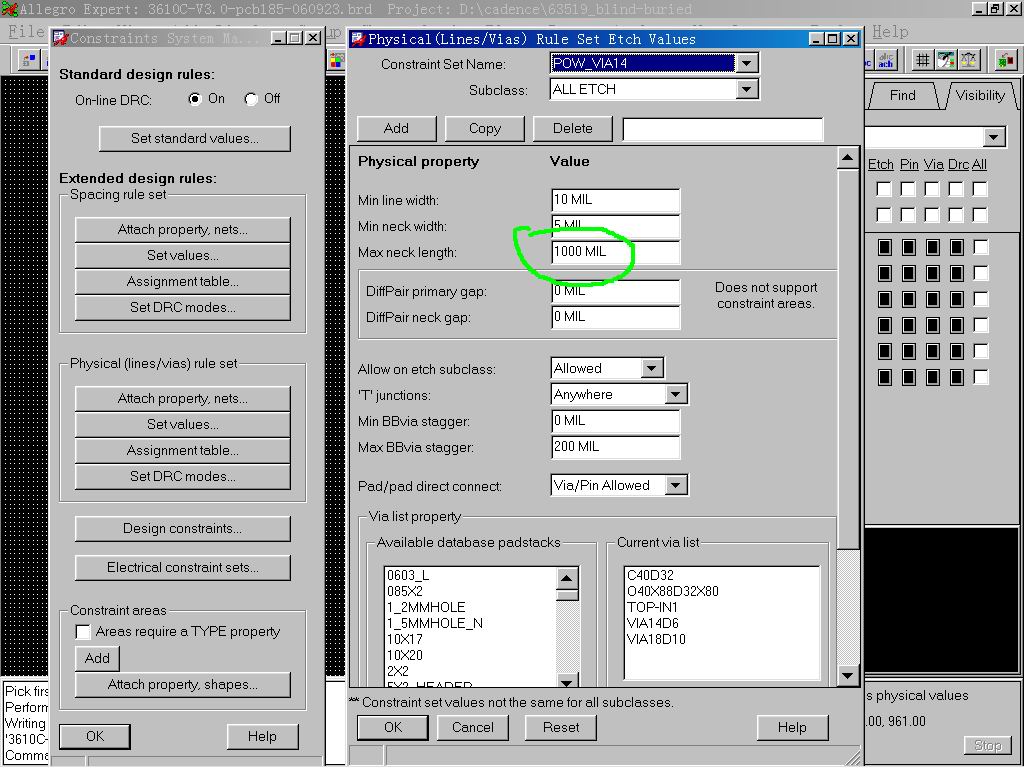The image size is (1024, 768).
Task: Click the Etch column header
Action: tap(880, 165)
